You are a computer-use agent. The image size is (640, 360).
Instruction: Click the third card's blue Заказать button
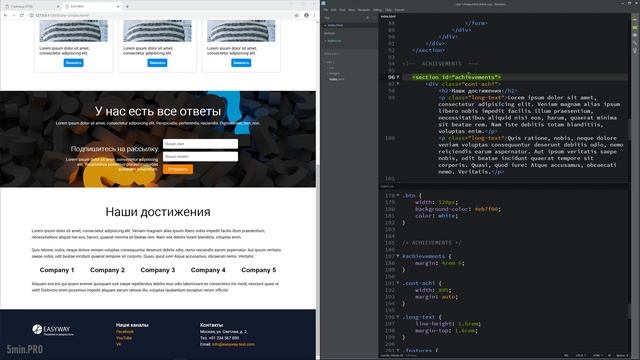click(x=241, y=63)
